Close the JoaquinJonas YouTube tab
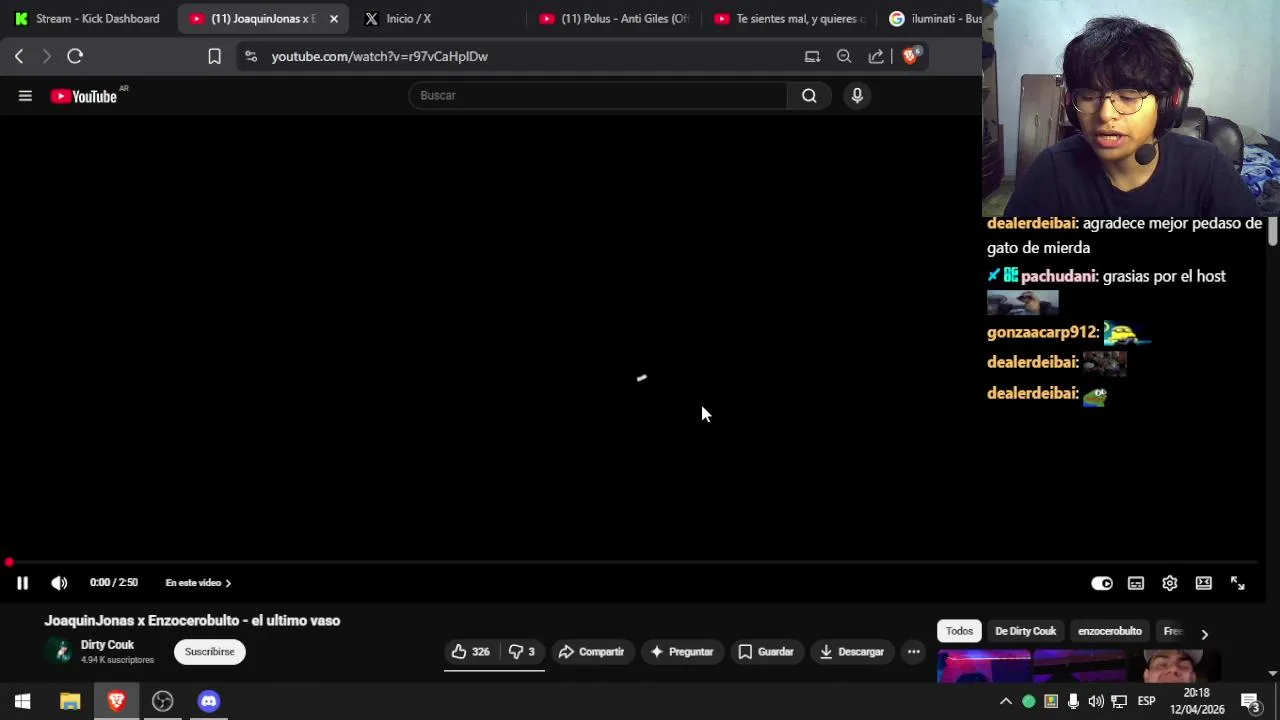 [x=334, y=18]
